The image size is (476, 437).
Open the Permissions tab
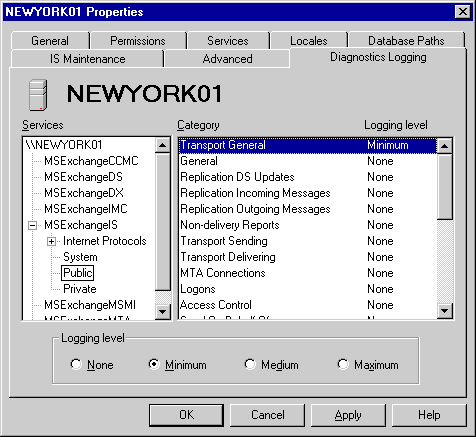pyautogui.click(x=138, y=41)
